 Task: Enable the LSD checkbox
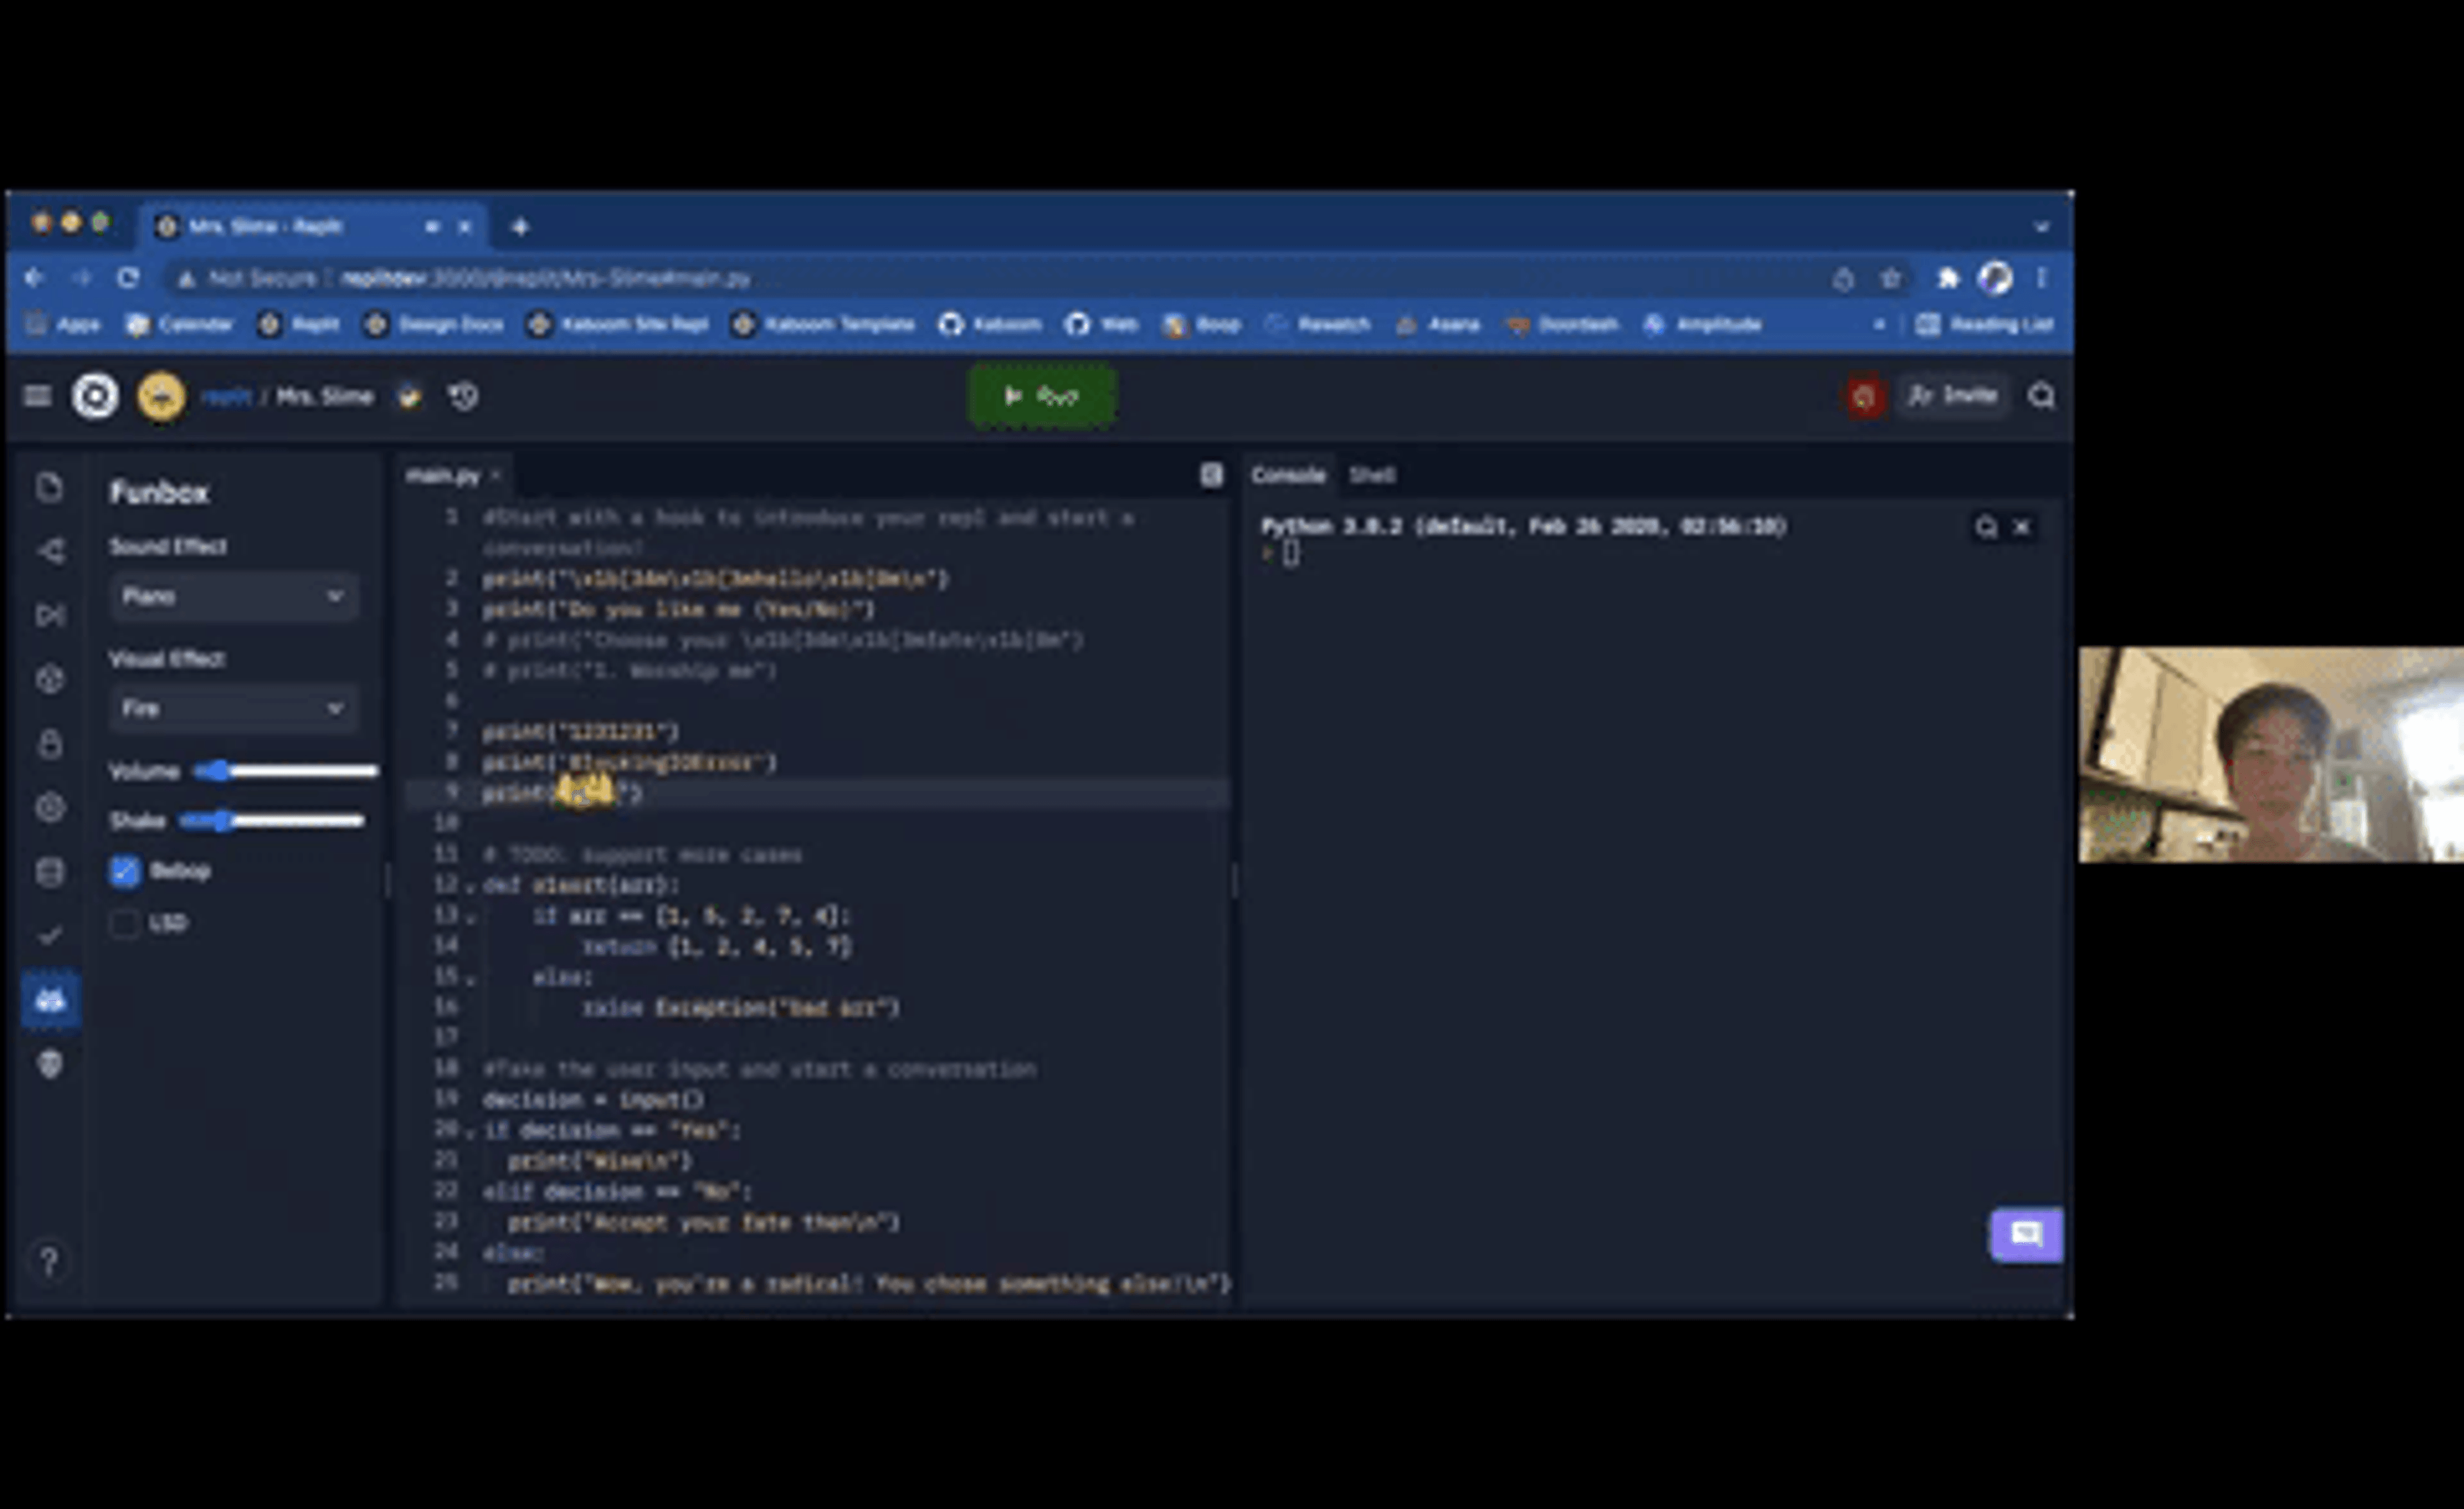(x=124, y=923)
